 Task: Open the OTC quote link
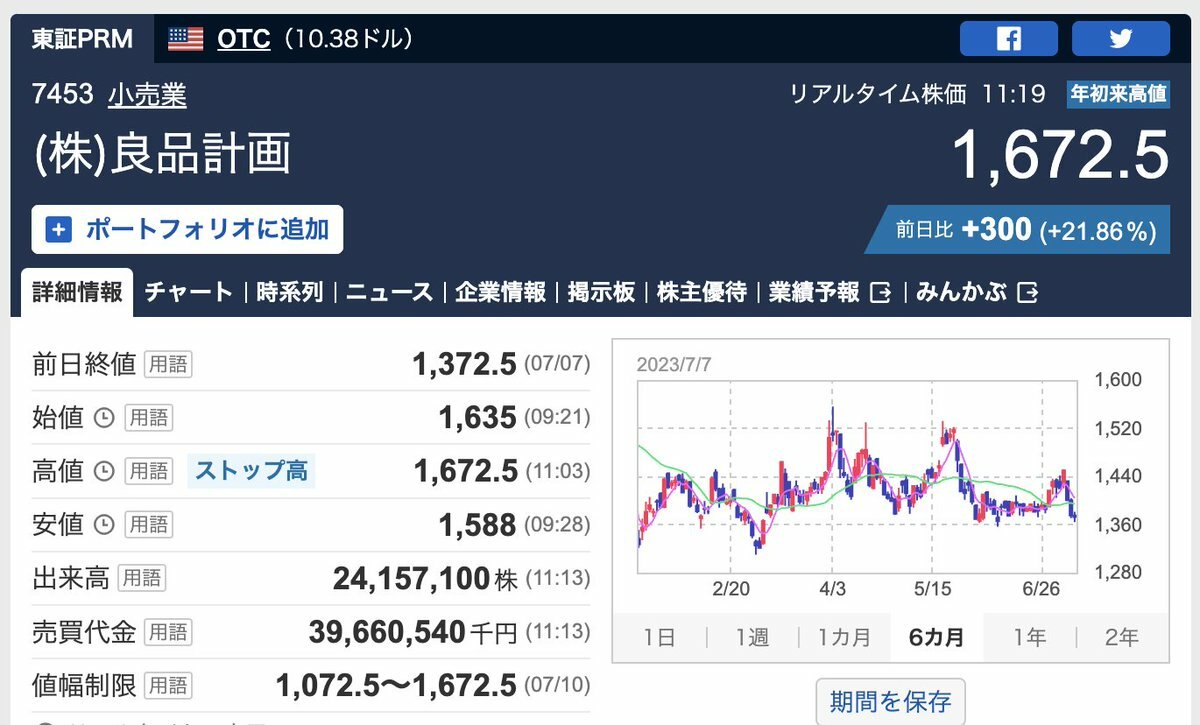[243, 39]
